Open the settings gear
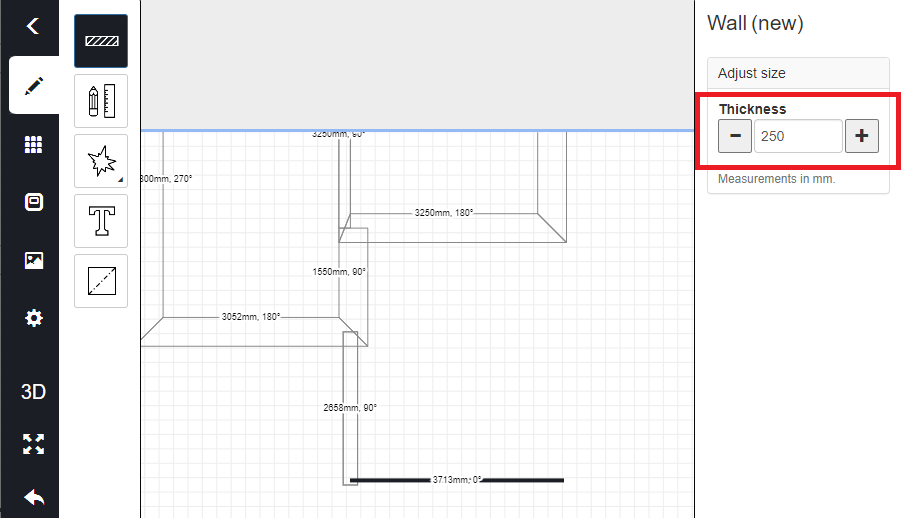The image size is (903, 518). [33, 318]
